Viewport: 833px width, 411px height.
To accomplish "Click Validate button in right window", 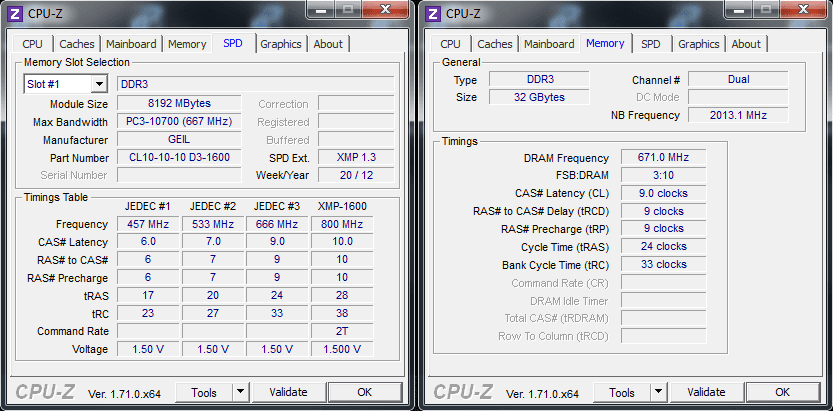I will tap(707, 392).
